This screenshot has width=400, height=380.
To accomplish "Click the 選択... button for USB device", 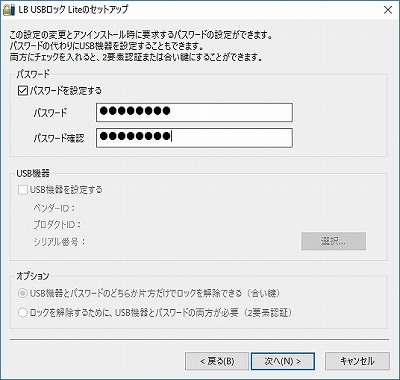I will click(x=333, y=241).
